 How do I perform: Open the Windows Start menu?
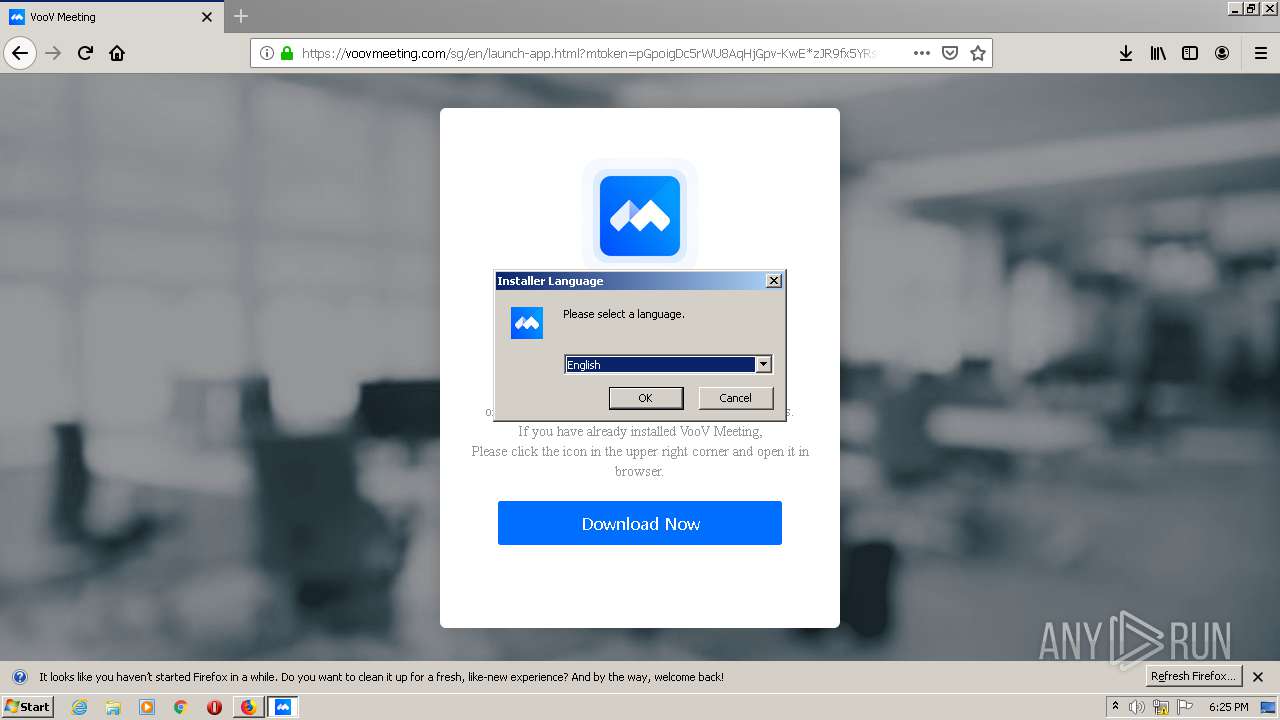tap(28, 707)
